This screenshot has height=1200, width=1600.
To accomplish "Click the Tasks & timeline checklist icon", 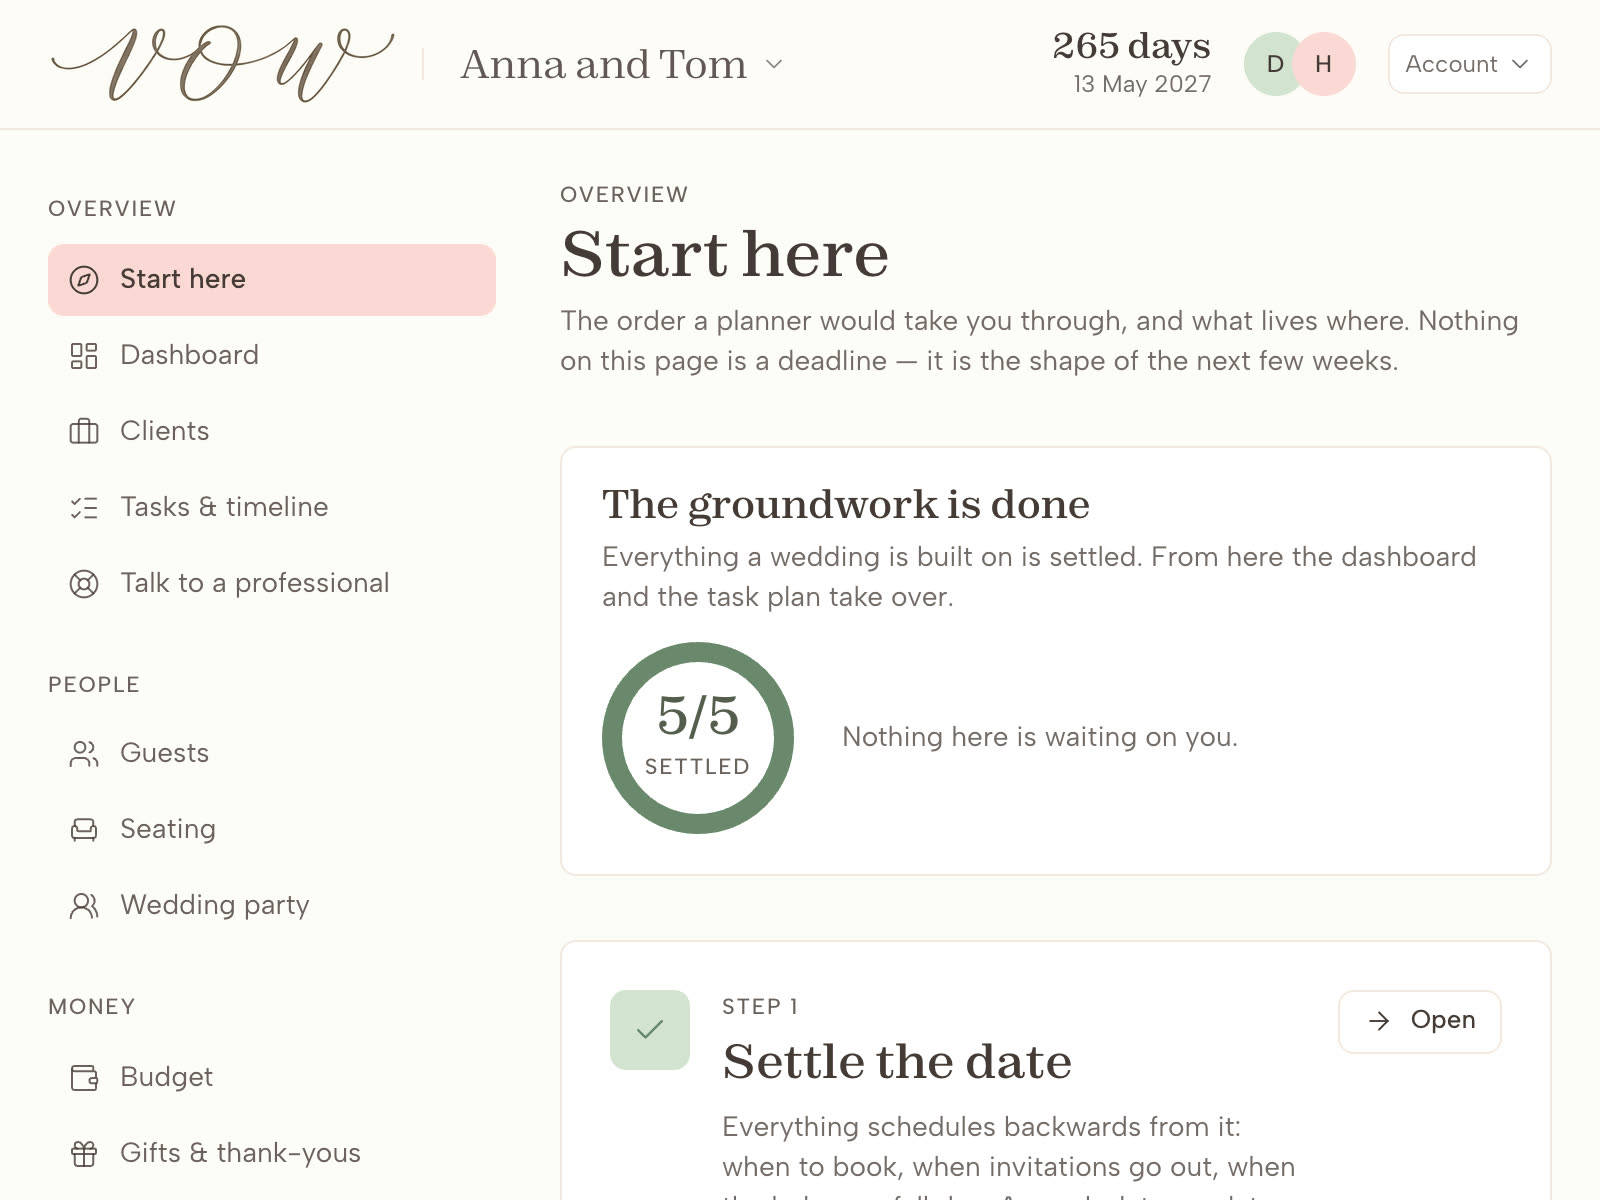I will [84, 508].
